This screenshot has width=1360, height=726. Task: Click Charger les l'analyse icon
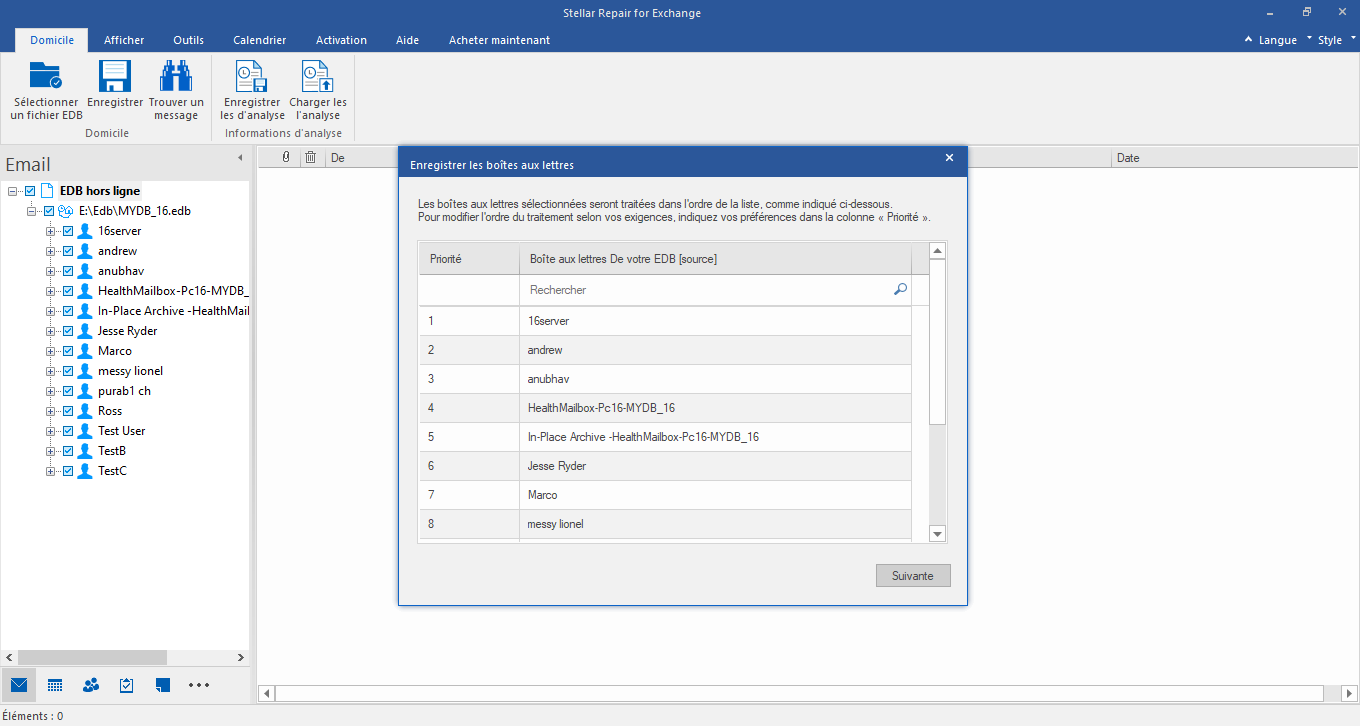click(317, 75)
